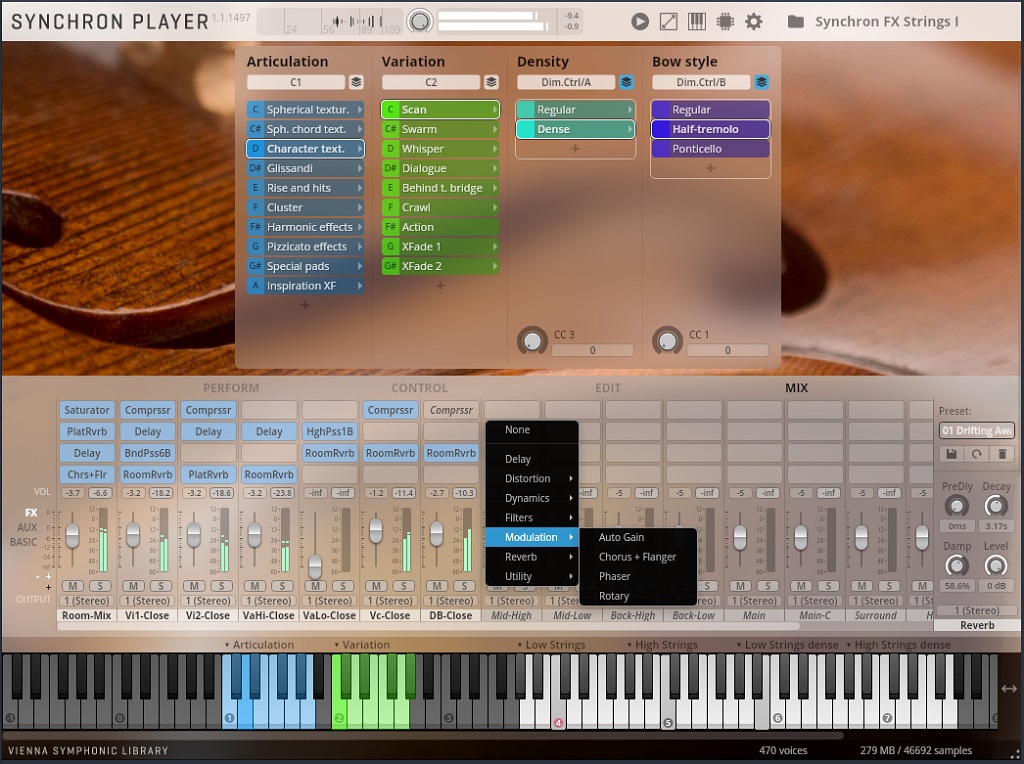The image size is (1024, 764).
Task: Select Chorus + Flanger effect
Action: [x=639, y=557]
